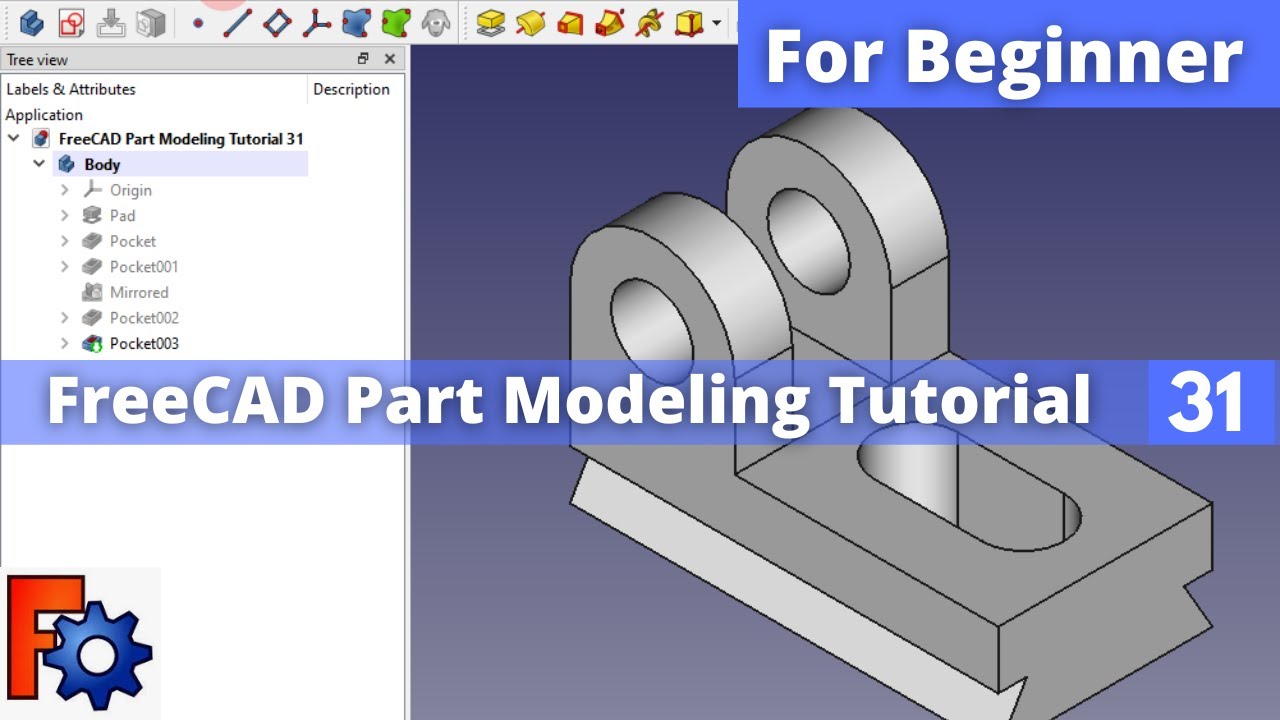Image resolution: width=1280 pixels, height=720 pixels.
Task: Select the Body item in tree
Action: (102, 164)
